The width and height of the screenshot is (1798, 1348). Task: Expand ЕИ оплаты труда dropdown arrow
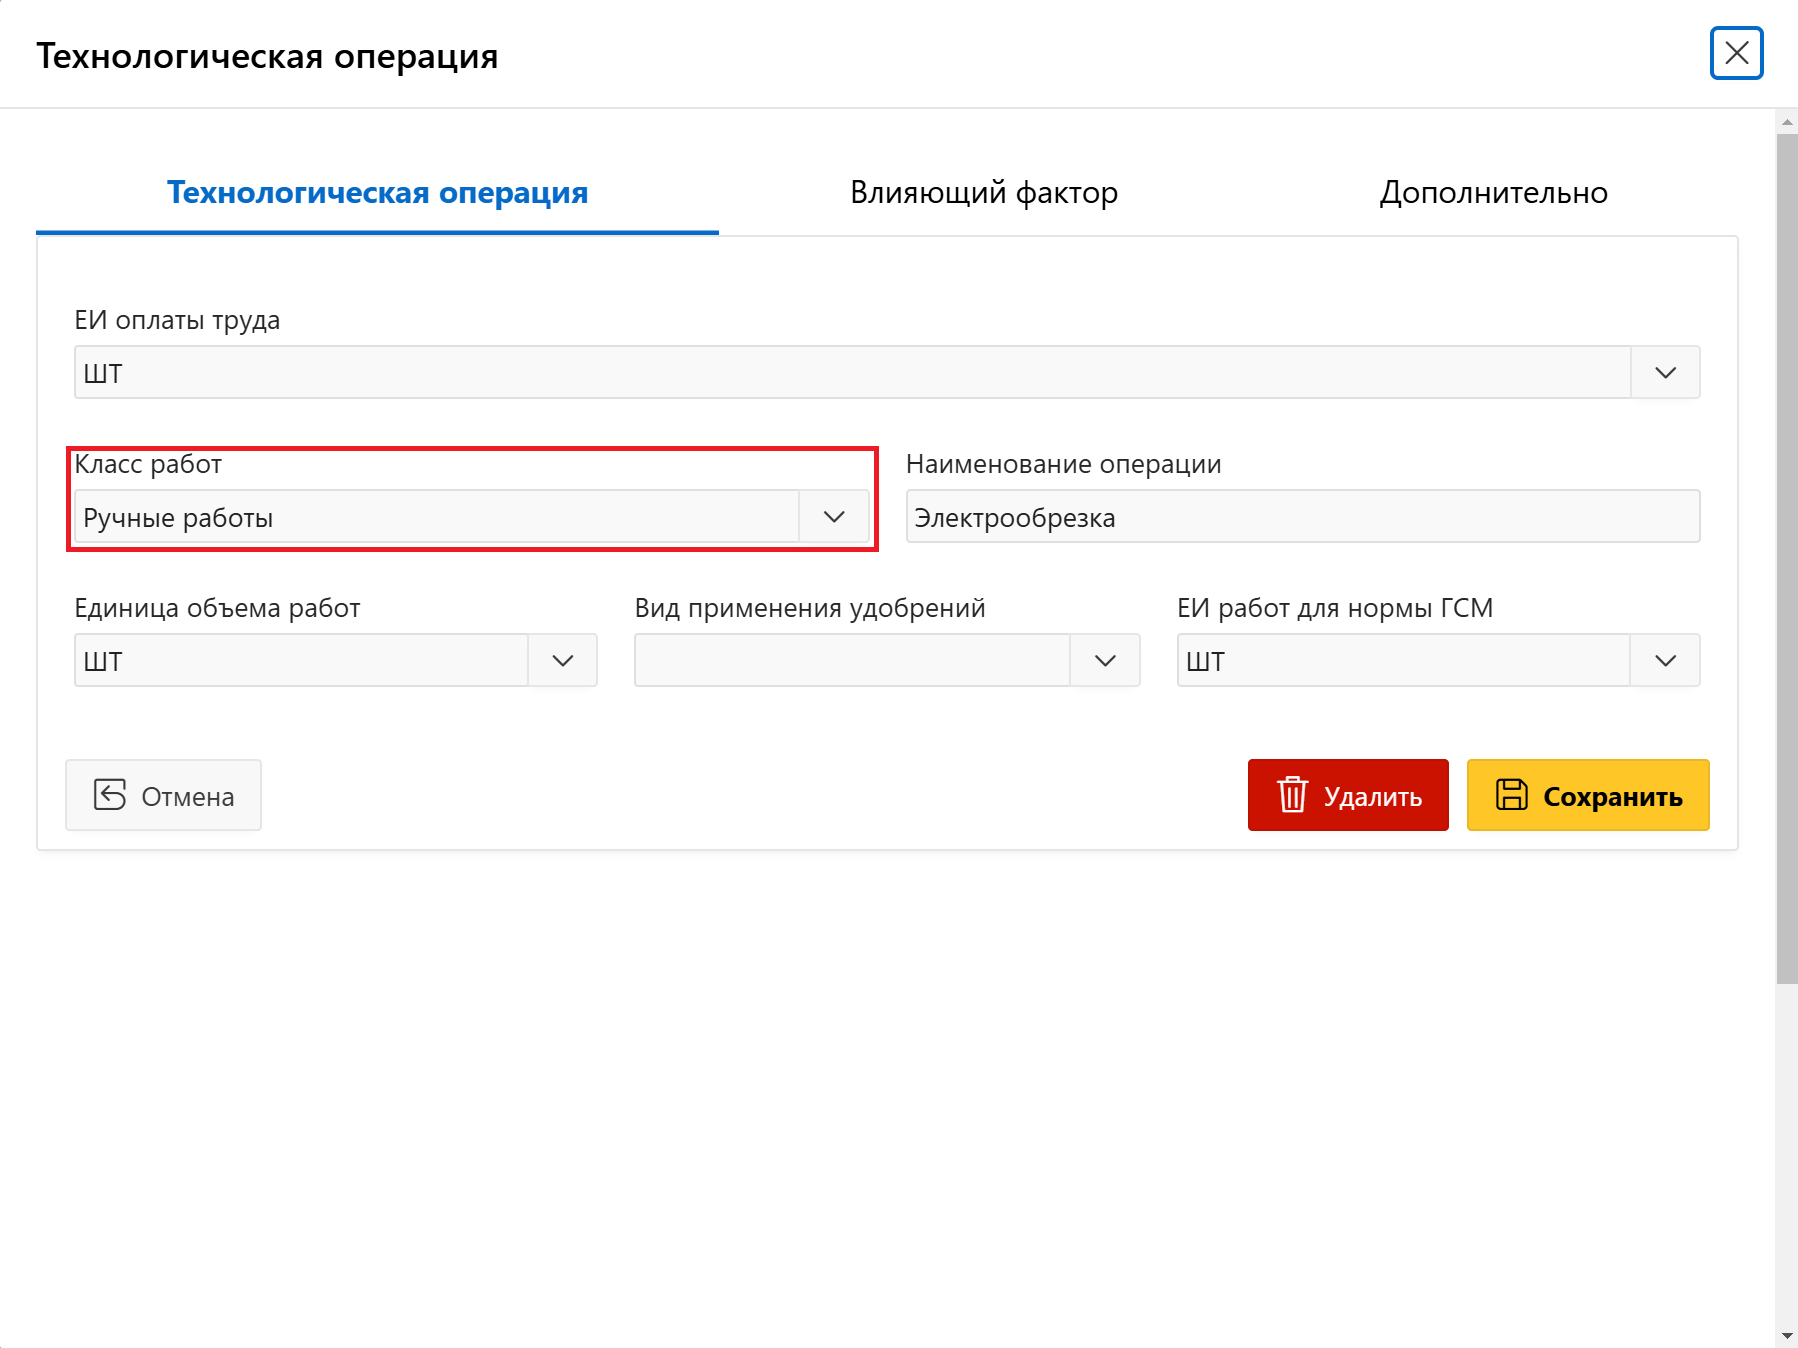1665,373
